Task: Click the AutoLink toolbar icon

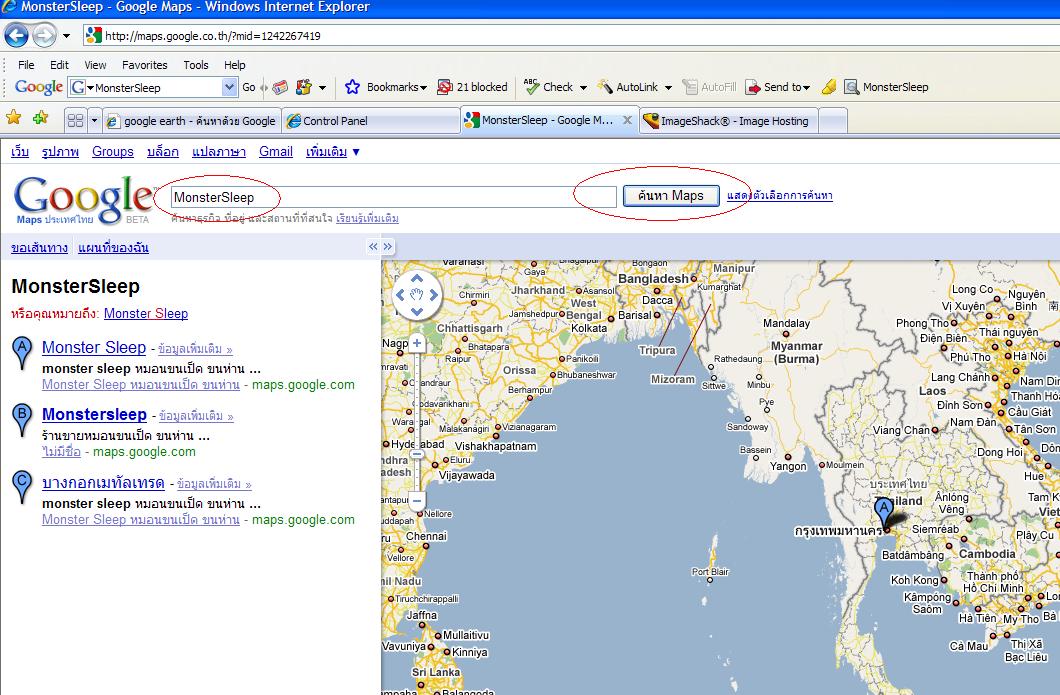Action: pos(605,87)
